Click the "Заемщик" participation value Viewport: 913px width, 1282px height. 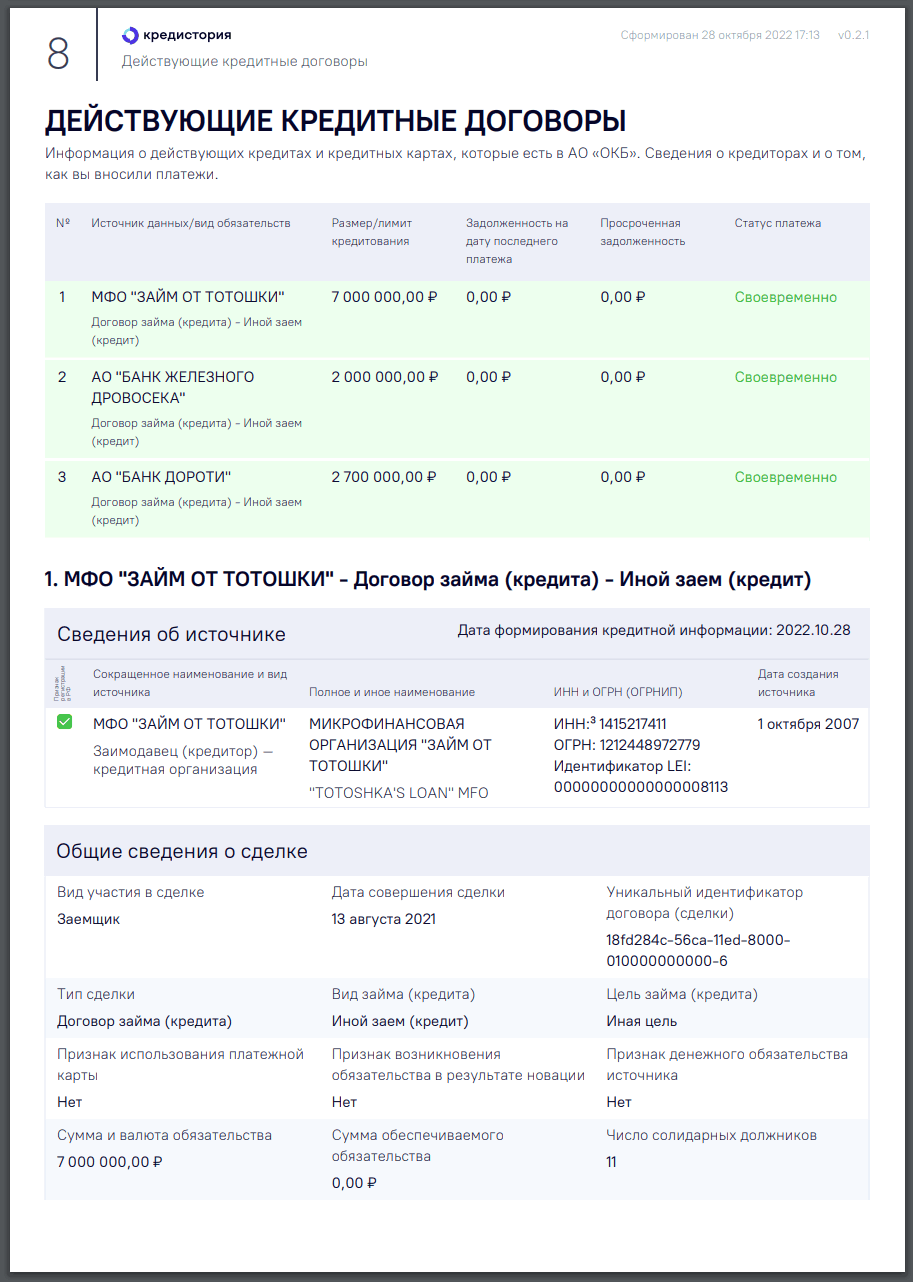[x=89, y=919]
